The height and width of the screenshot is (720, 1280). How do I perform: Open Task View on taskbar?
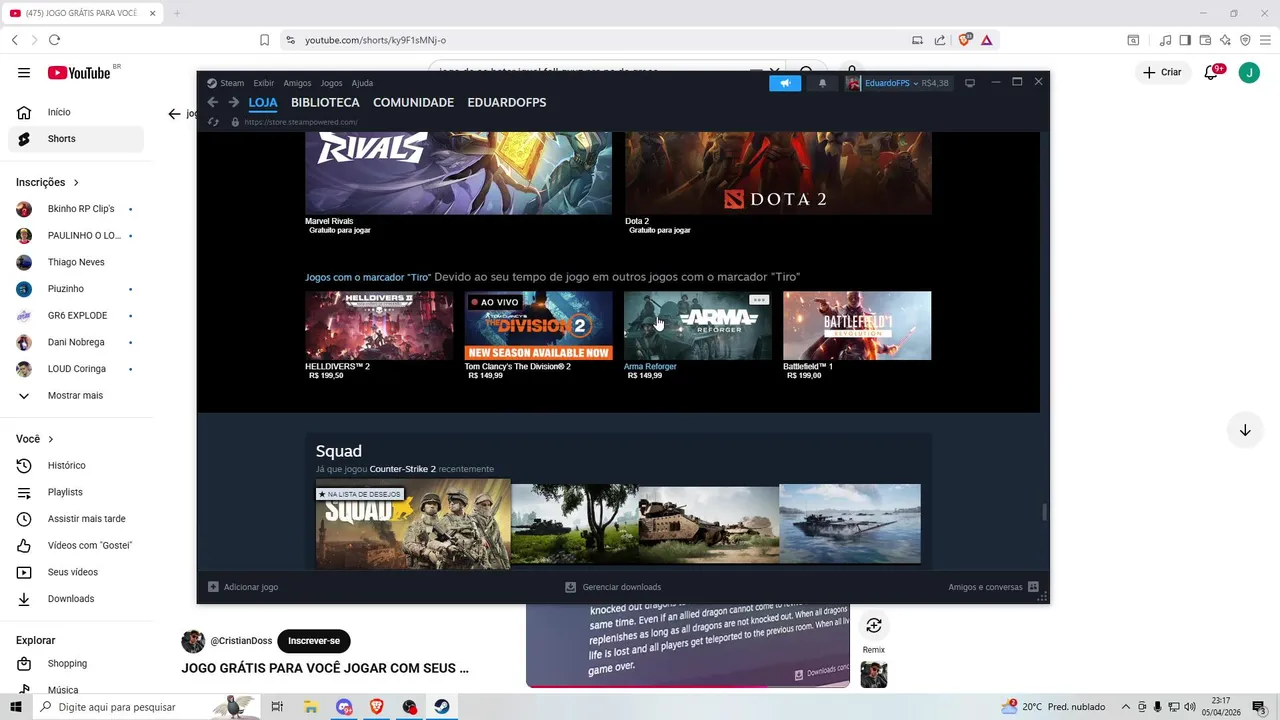[278, 707]
